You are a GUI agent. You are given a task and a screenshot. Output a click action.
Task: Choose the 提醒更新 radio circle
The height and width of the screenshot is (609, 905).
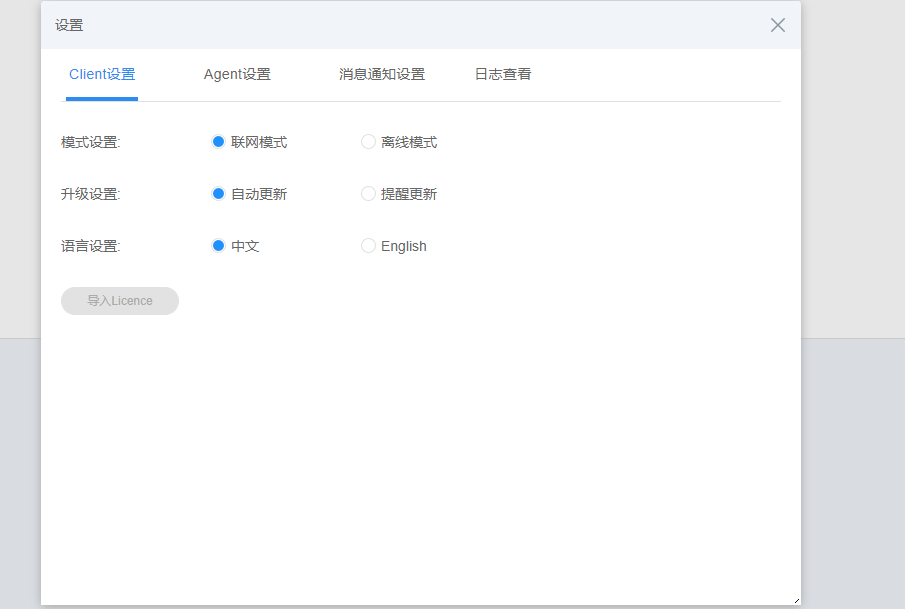368,194
